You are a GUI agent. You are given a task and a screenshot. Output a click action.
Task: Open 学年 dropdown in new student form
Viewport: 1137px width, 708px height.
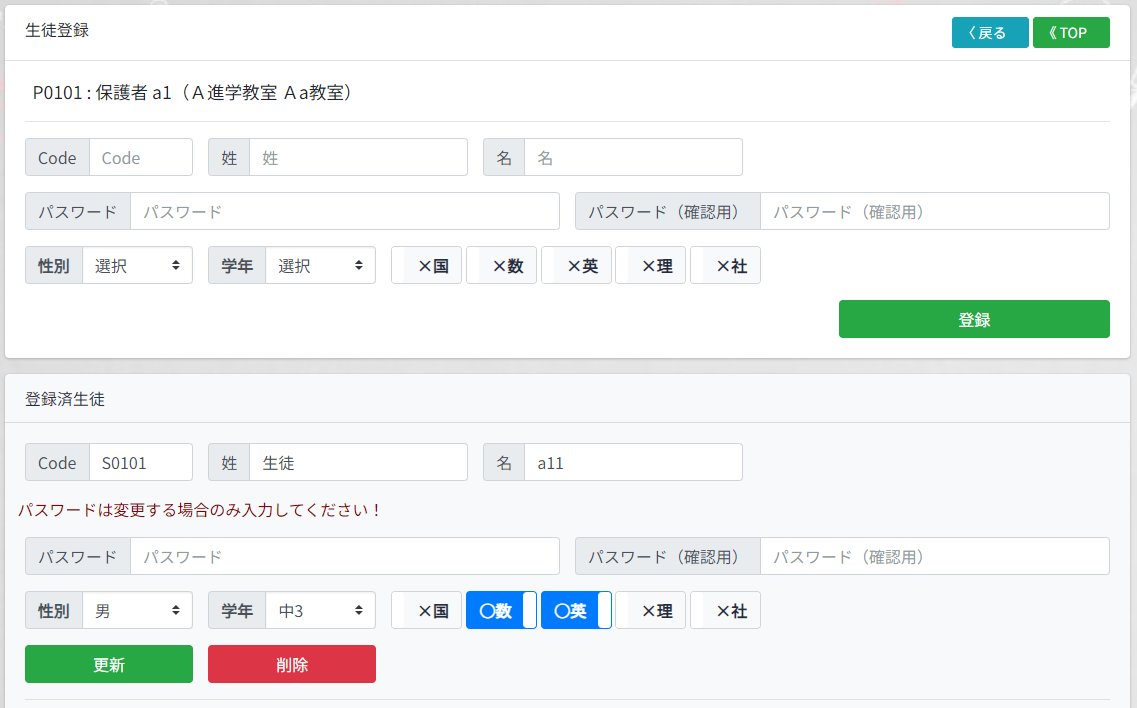pyautogui.click(x=320, y=266)
